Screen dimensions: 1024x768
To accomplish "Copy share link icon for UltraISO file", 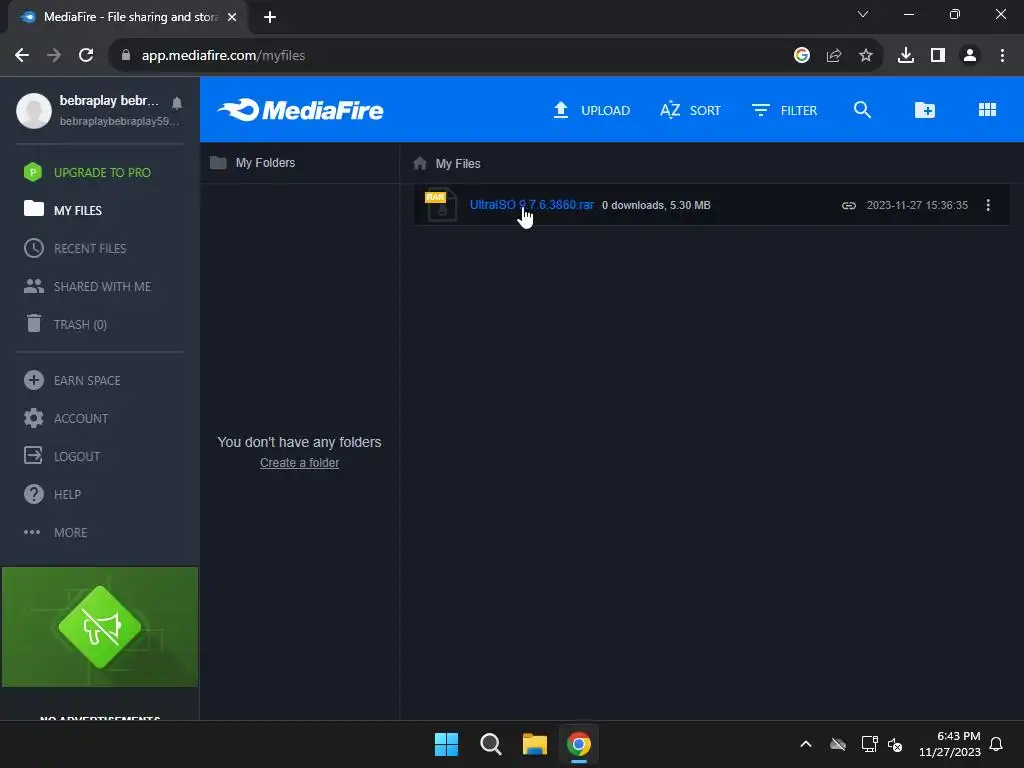I will 848,205.
